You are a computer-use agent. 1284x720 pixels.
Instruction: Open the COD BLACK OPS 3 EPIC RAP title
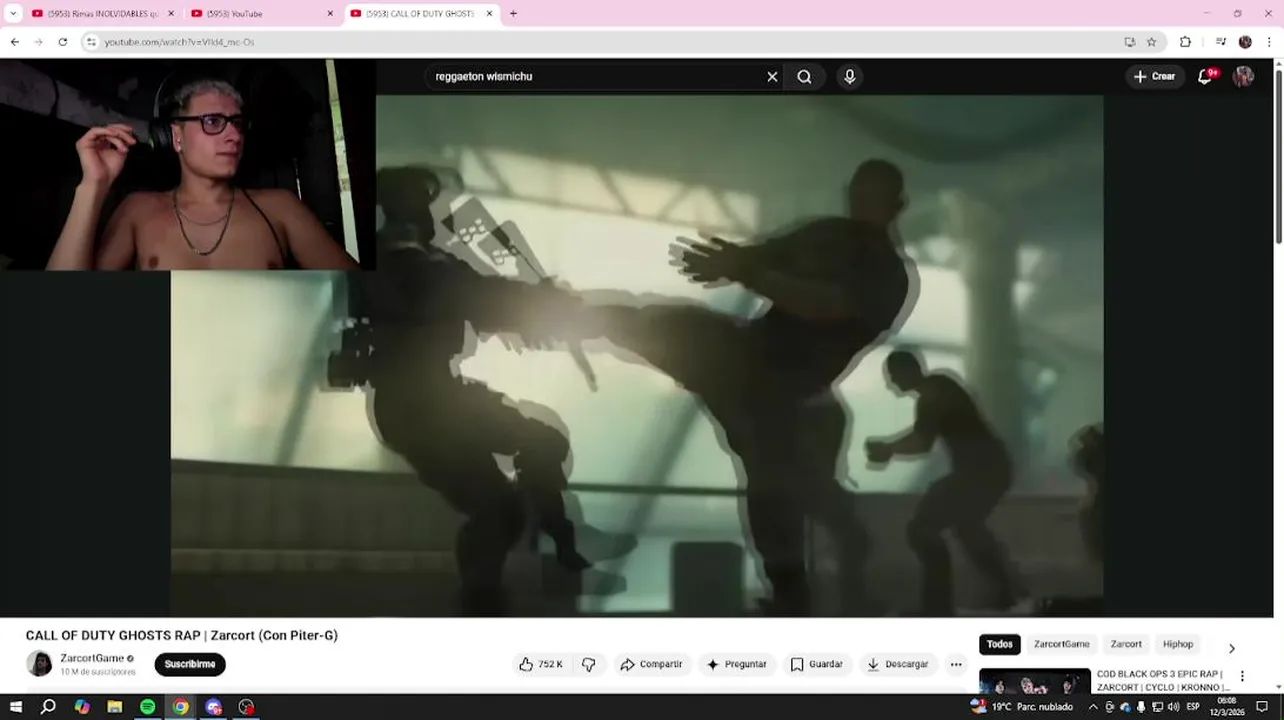(x=1164, y=680)
